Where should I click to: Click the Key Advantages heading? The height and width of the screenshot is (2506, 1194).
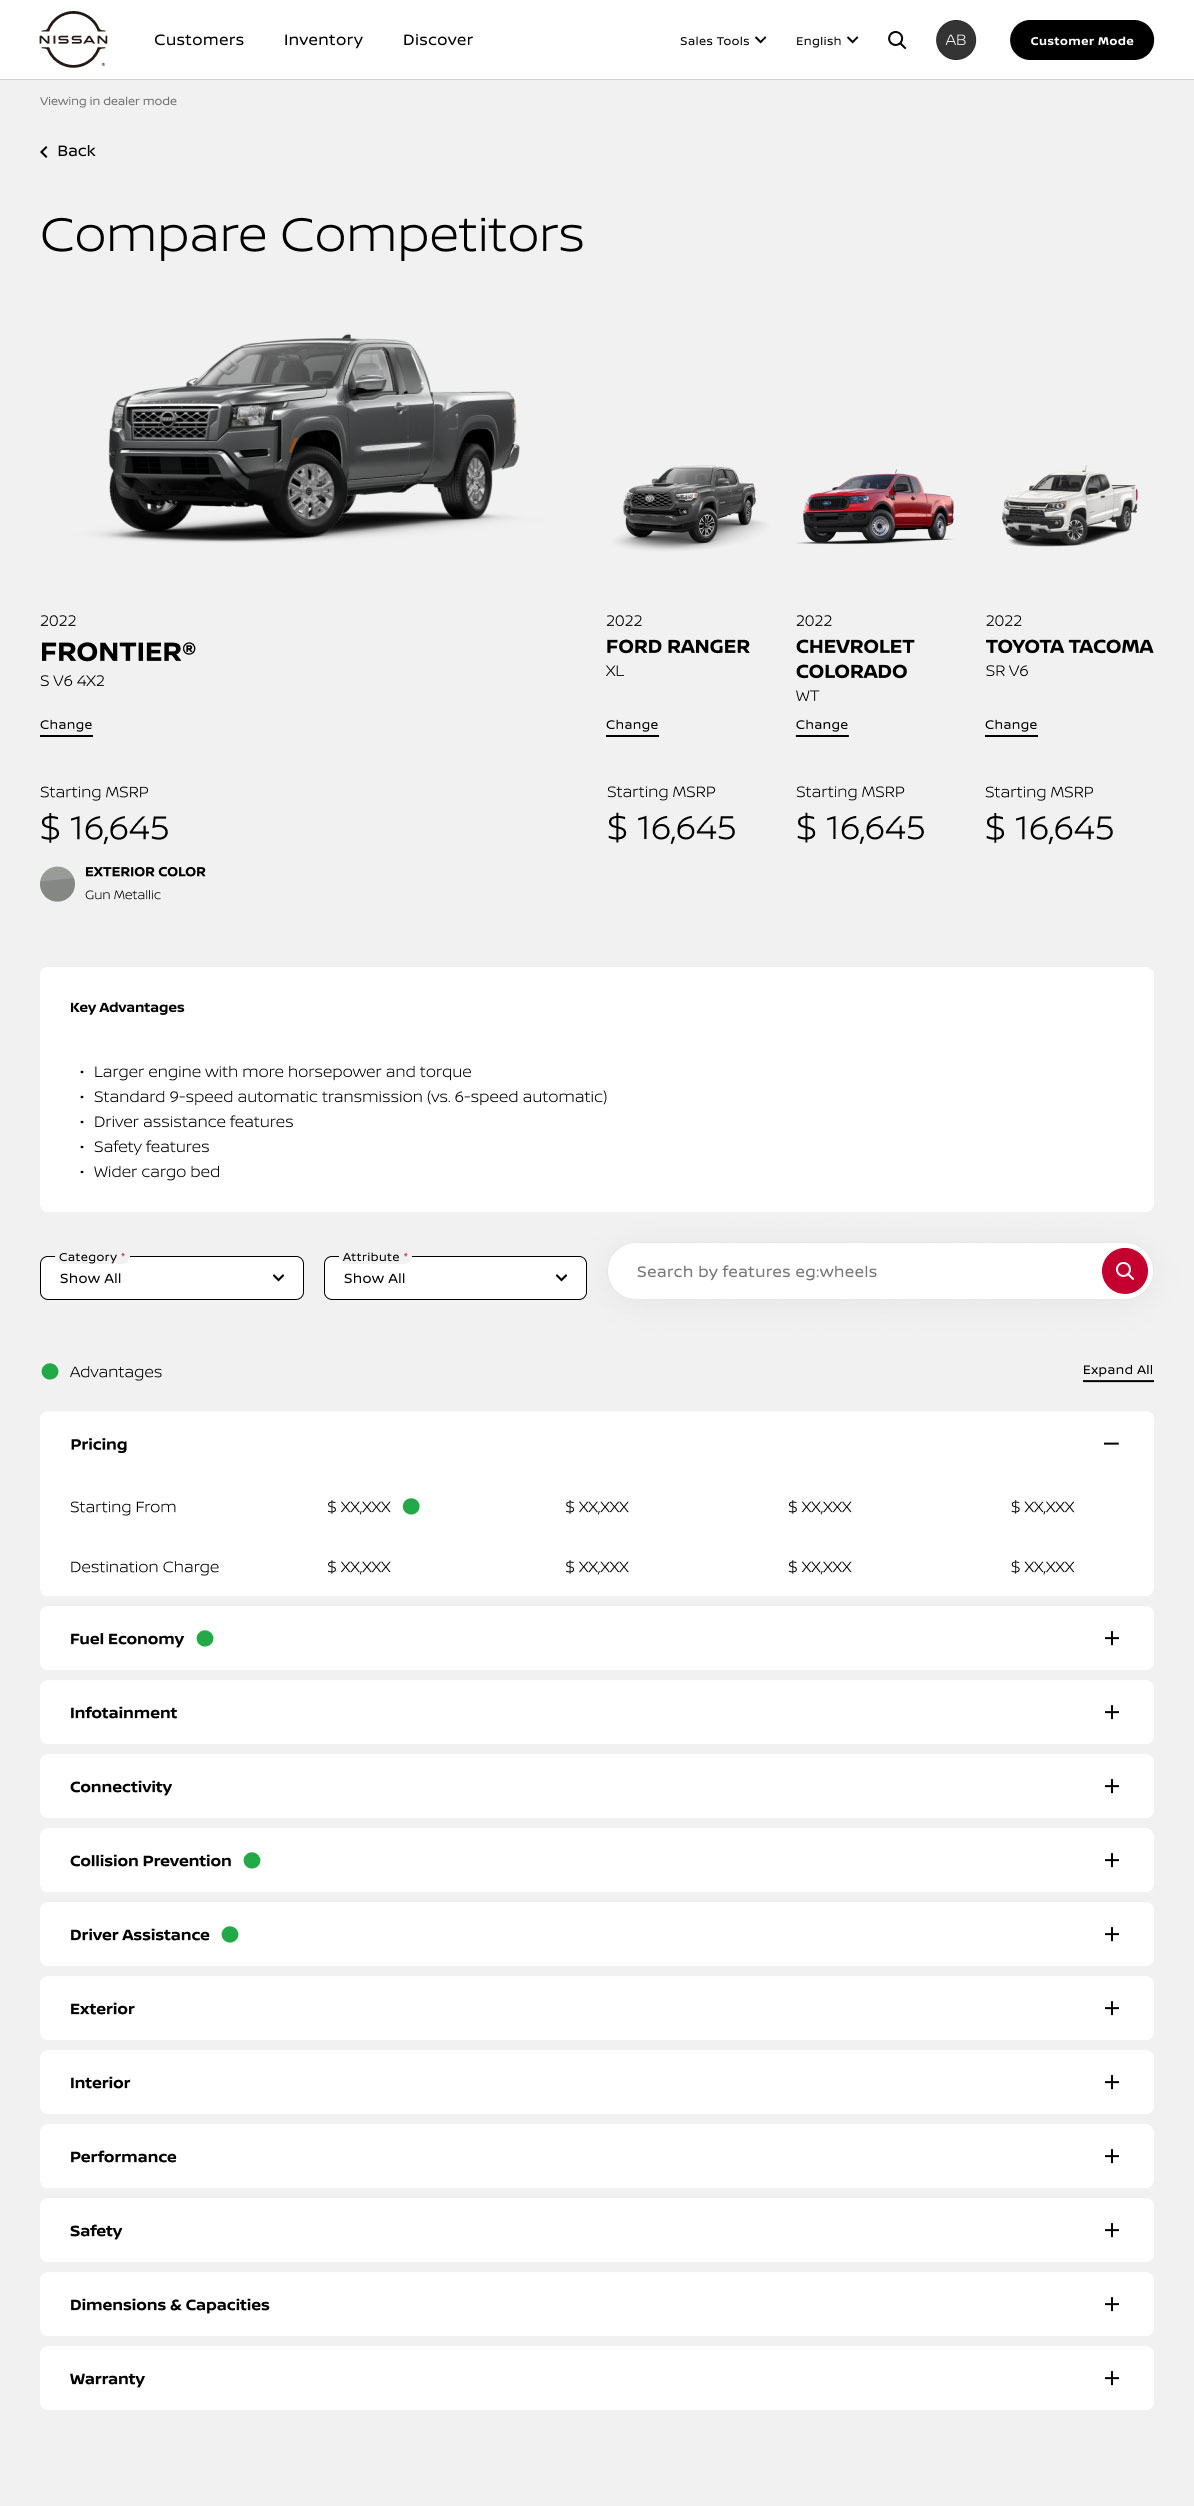coord(127,1007)
